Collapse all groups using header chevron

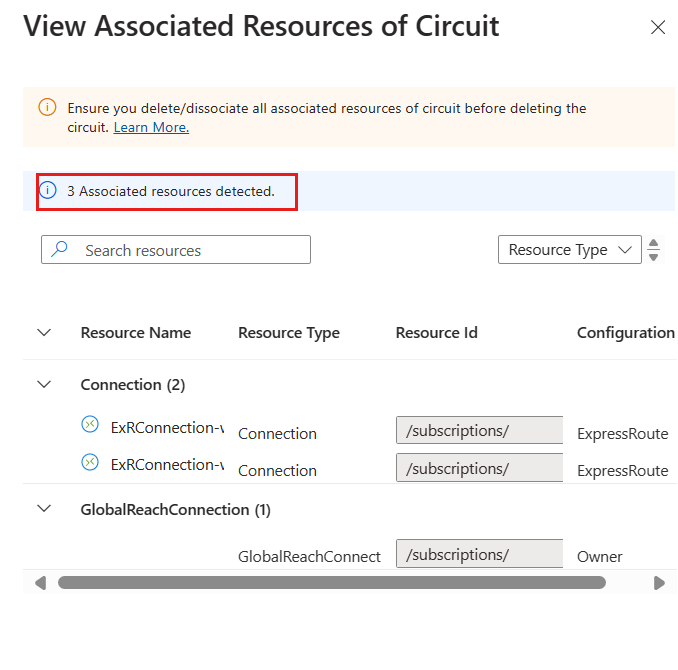coord(44,333)
